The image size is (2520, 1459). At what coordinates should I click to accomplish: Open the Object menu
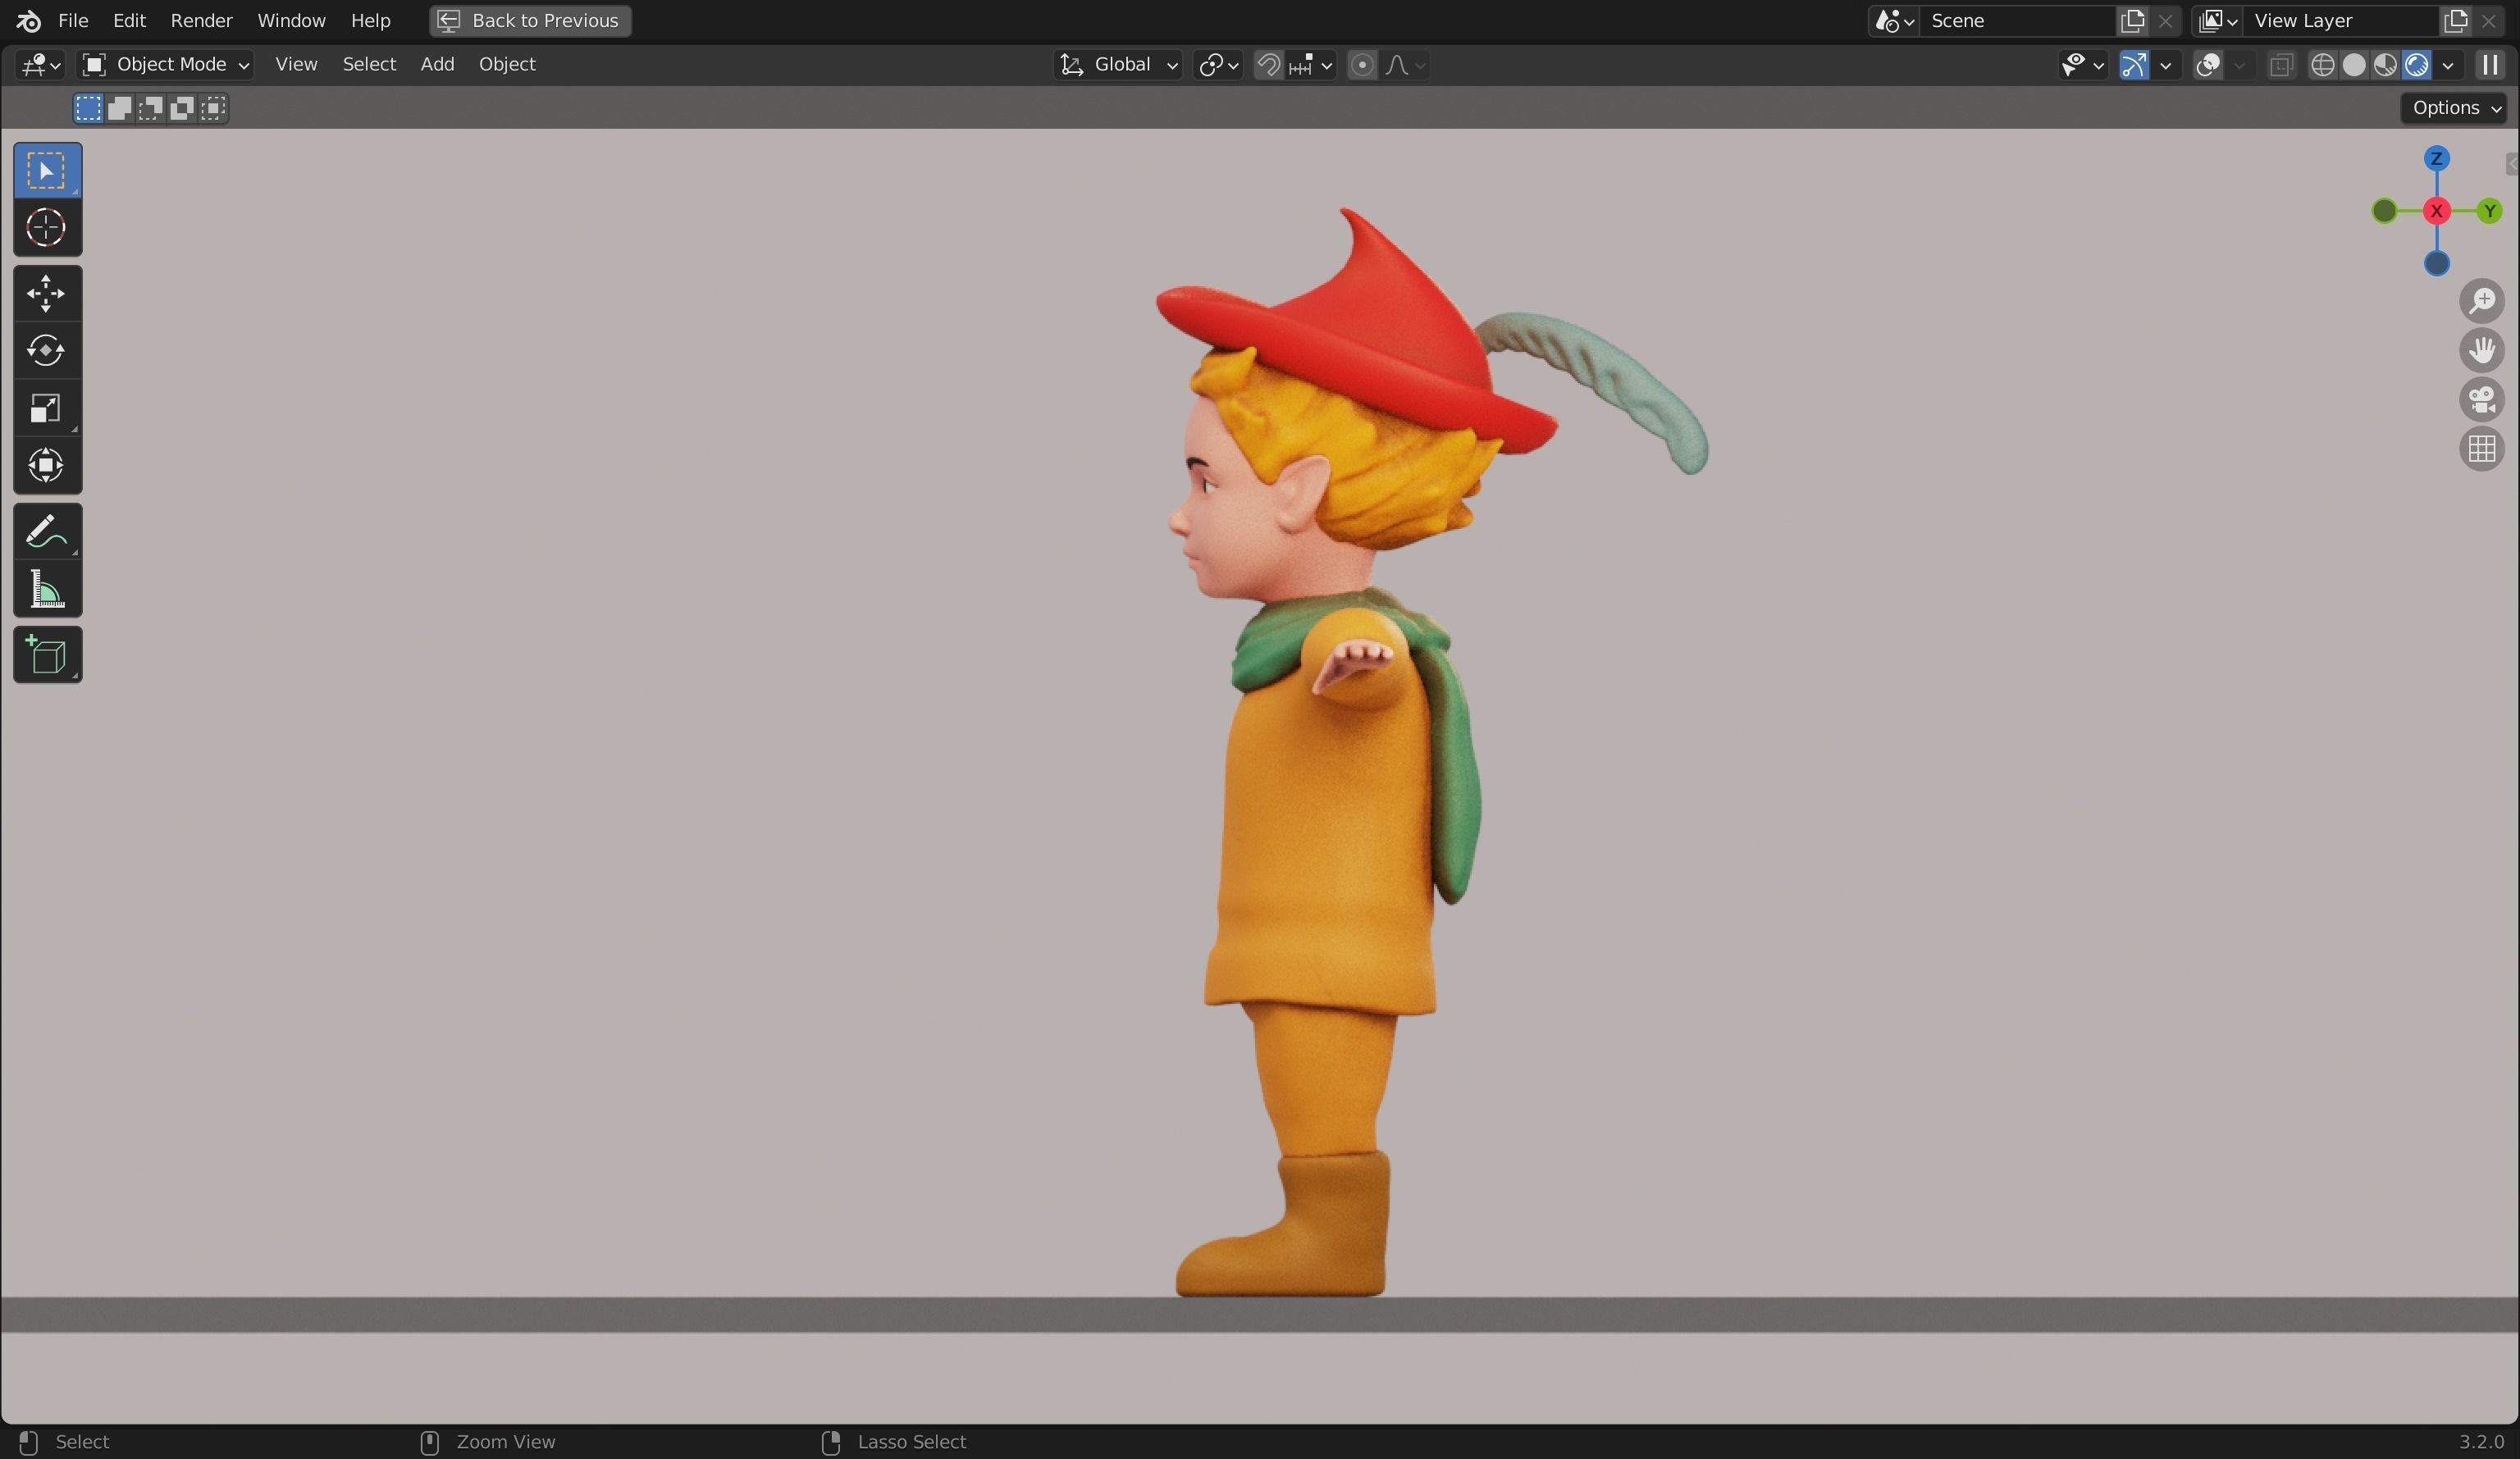(507, 65)
